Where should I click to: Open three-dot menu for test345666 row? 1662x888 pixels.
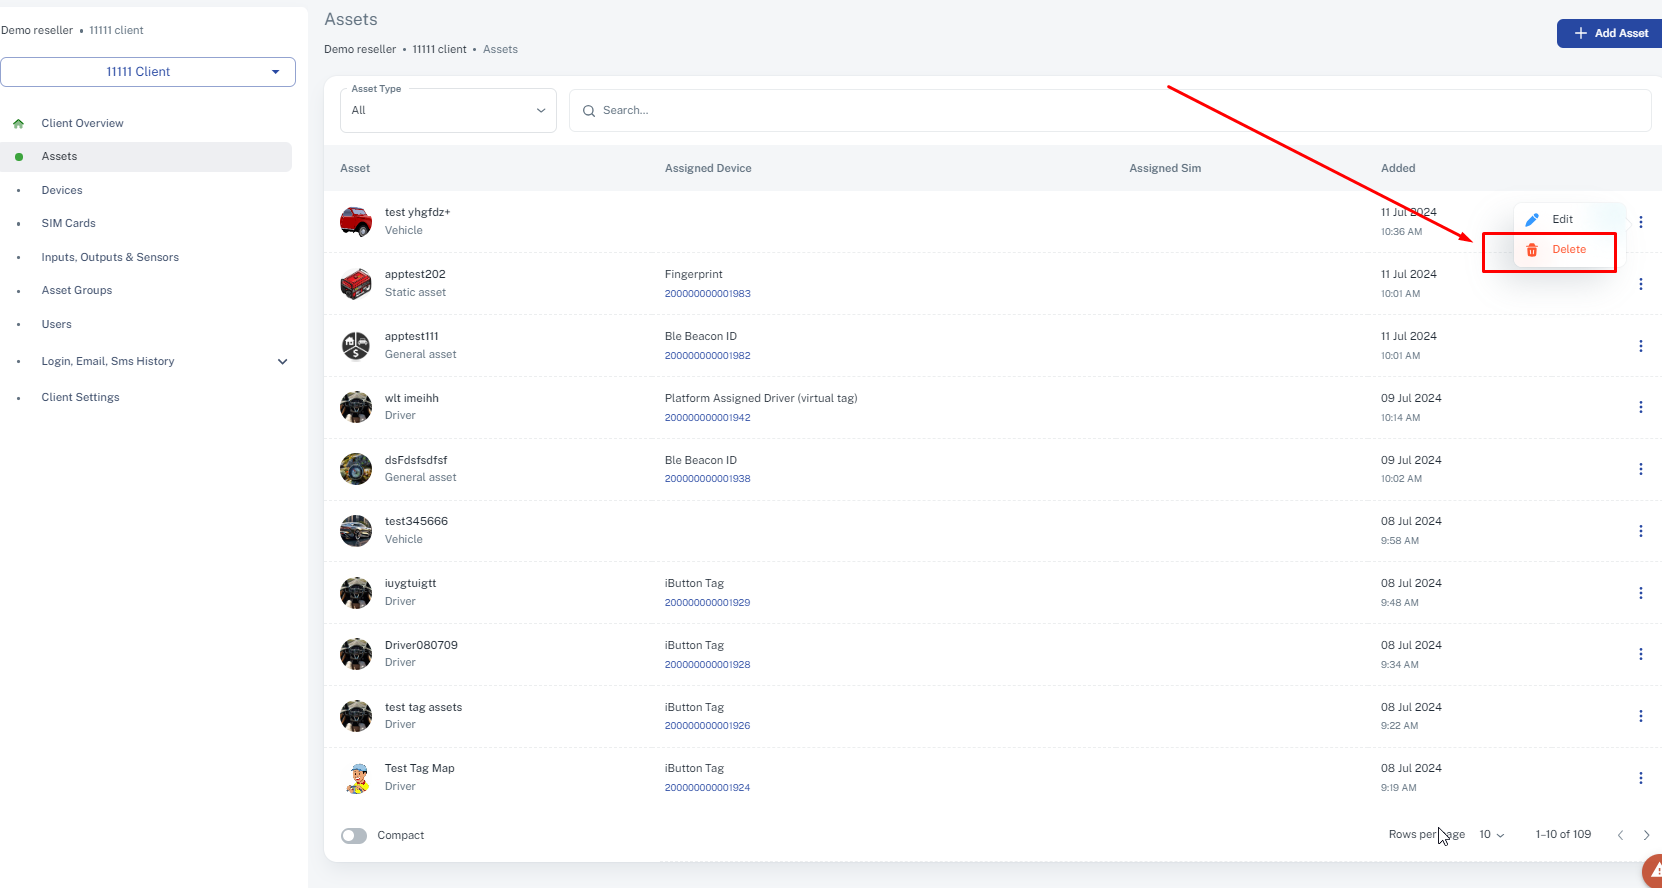[1640, 531]
